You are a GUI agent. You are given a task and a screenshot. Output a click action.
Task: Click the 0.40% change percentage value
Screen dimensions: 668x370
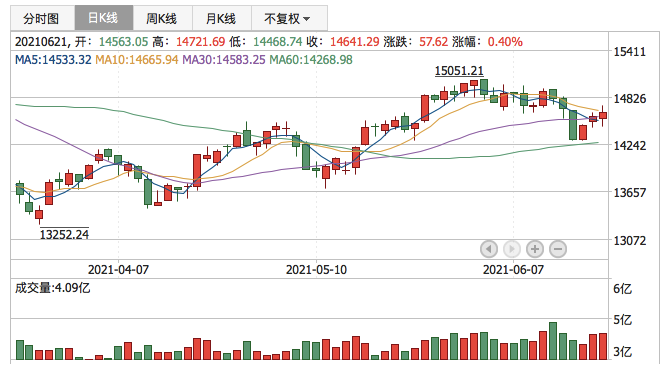[505, 42]
